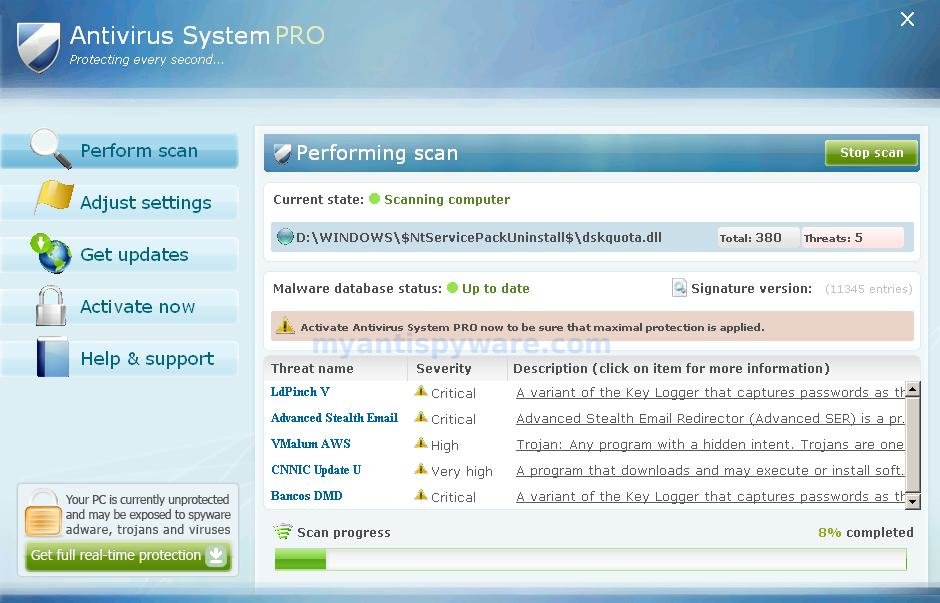This screenshot has height=603, width=940.
Task: Choose Activate now in sidebar
Action: click(x=119, y=306)
